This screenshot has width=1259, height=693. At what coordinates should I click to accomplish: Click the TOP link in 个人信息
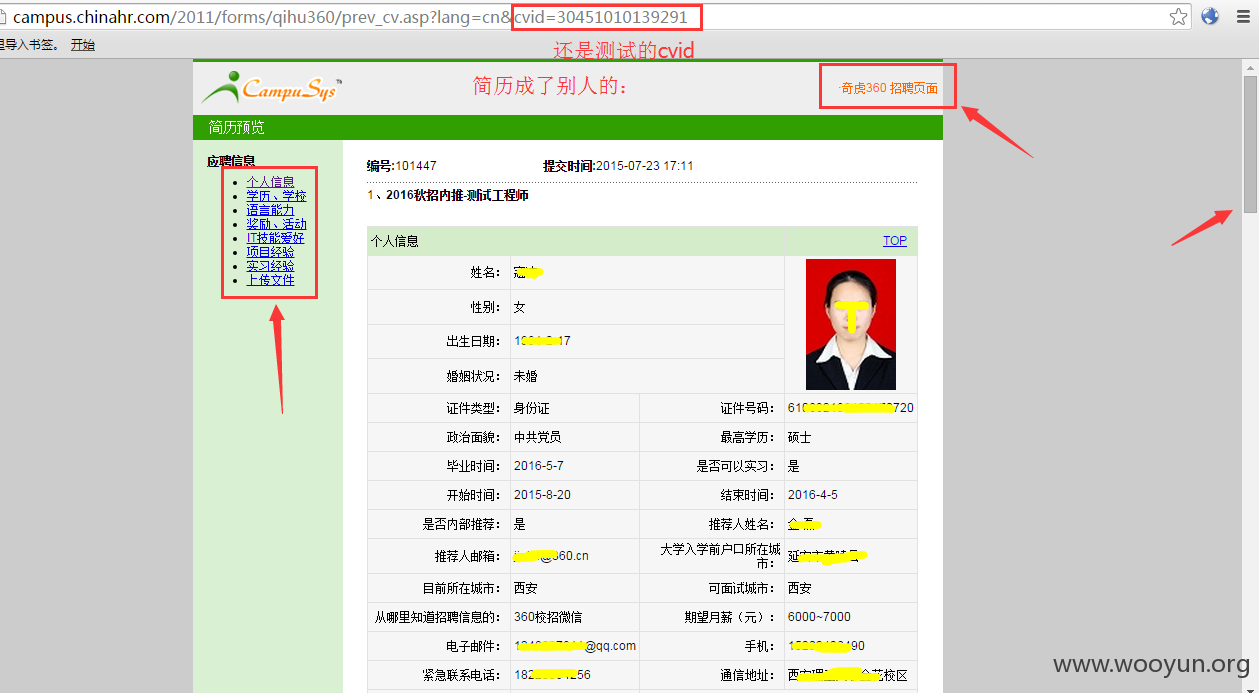tap(895, 241)
